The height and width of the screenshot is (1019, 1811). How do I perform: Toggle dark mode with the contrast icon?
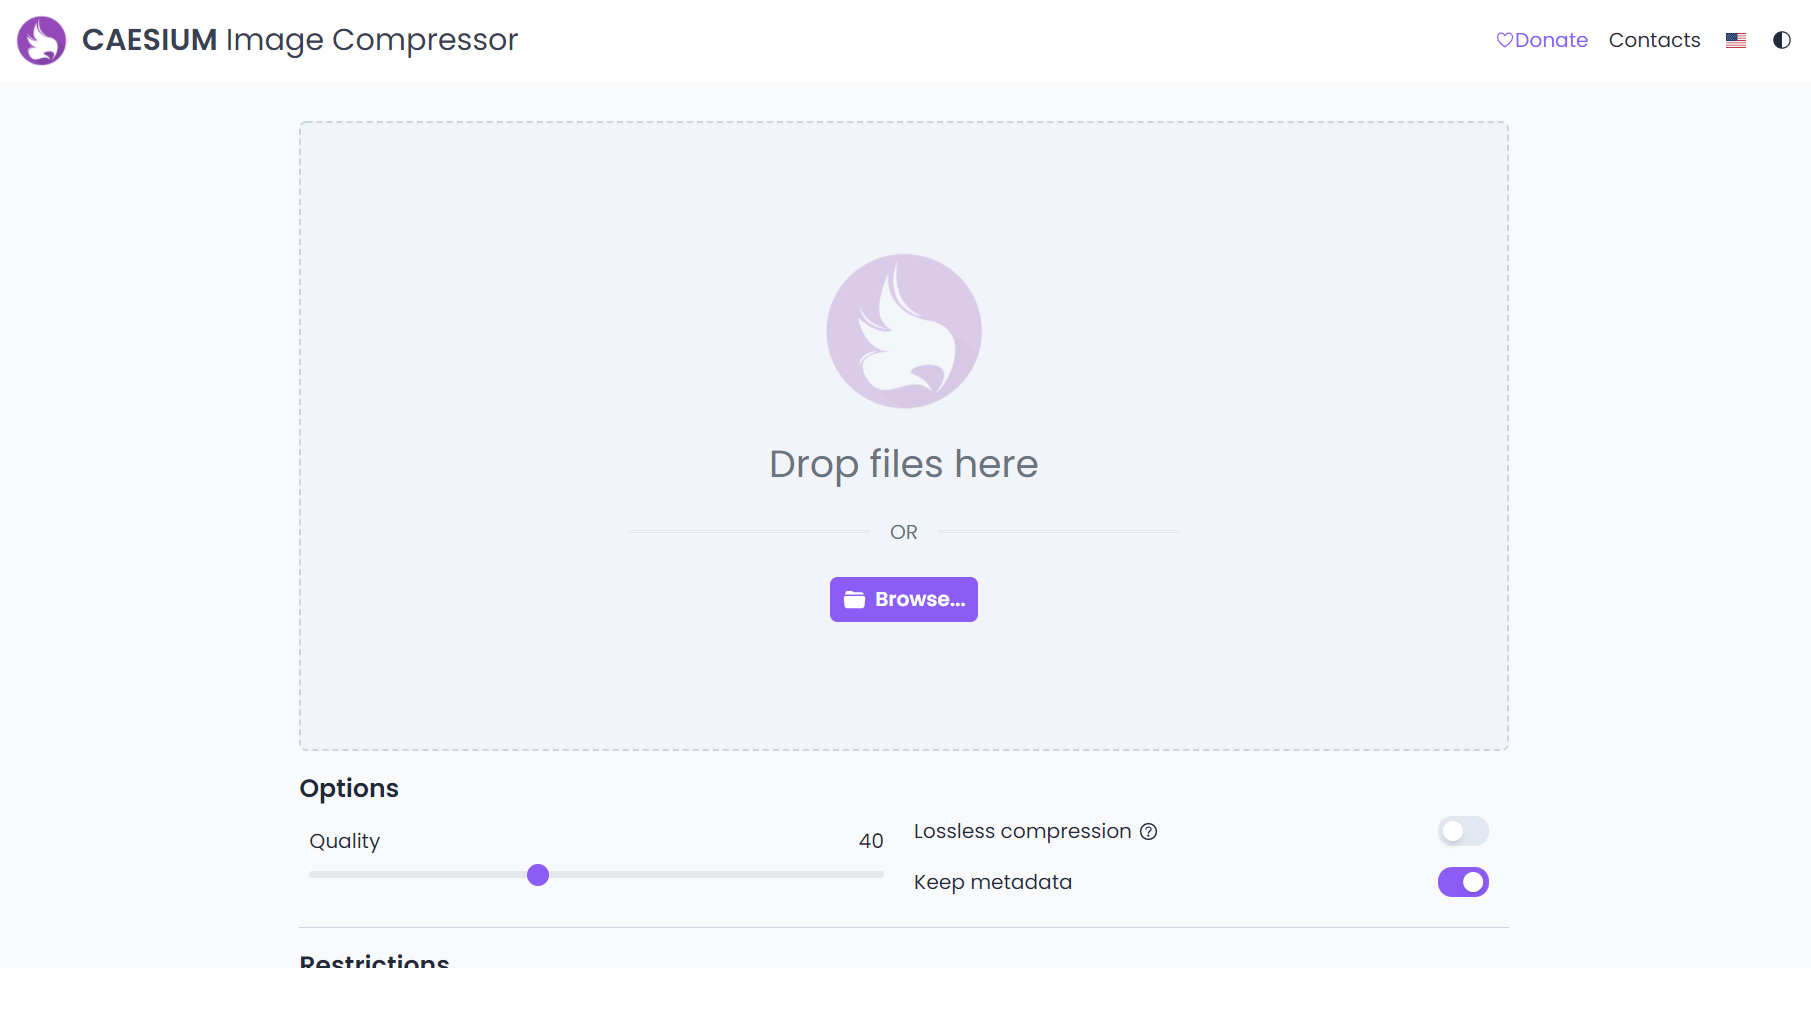[x=1782, y=40]
